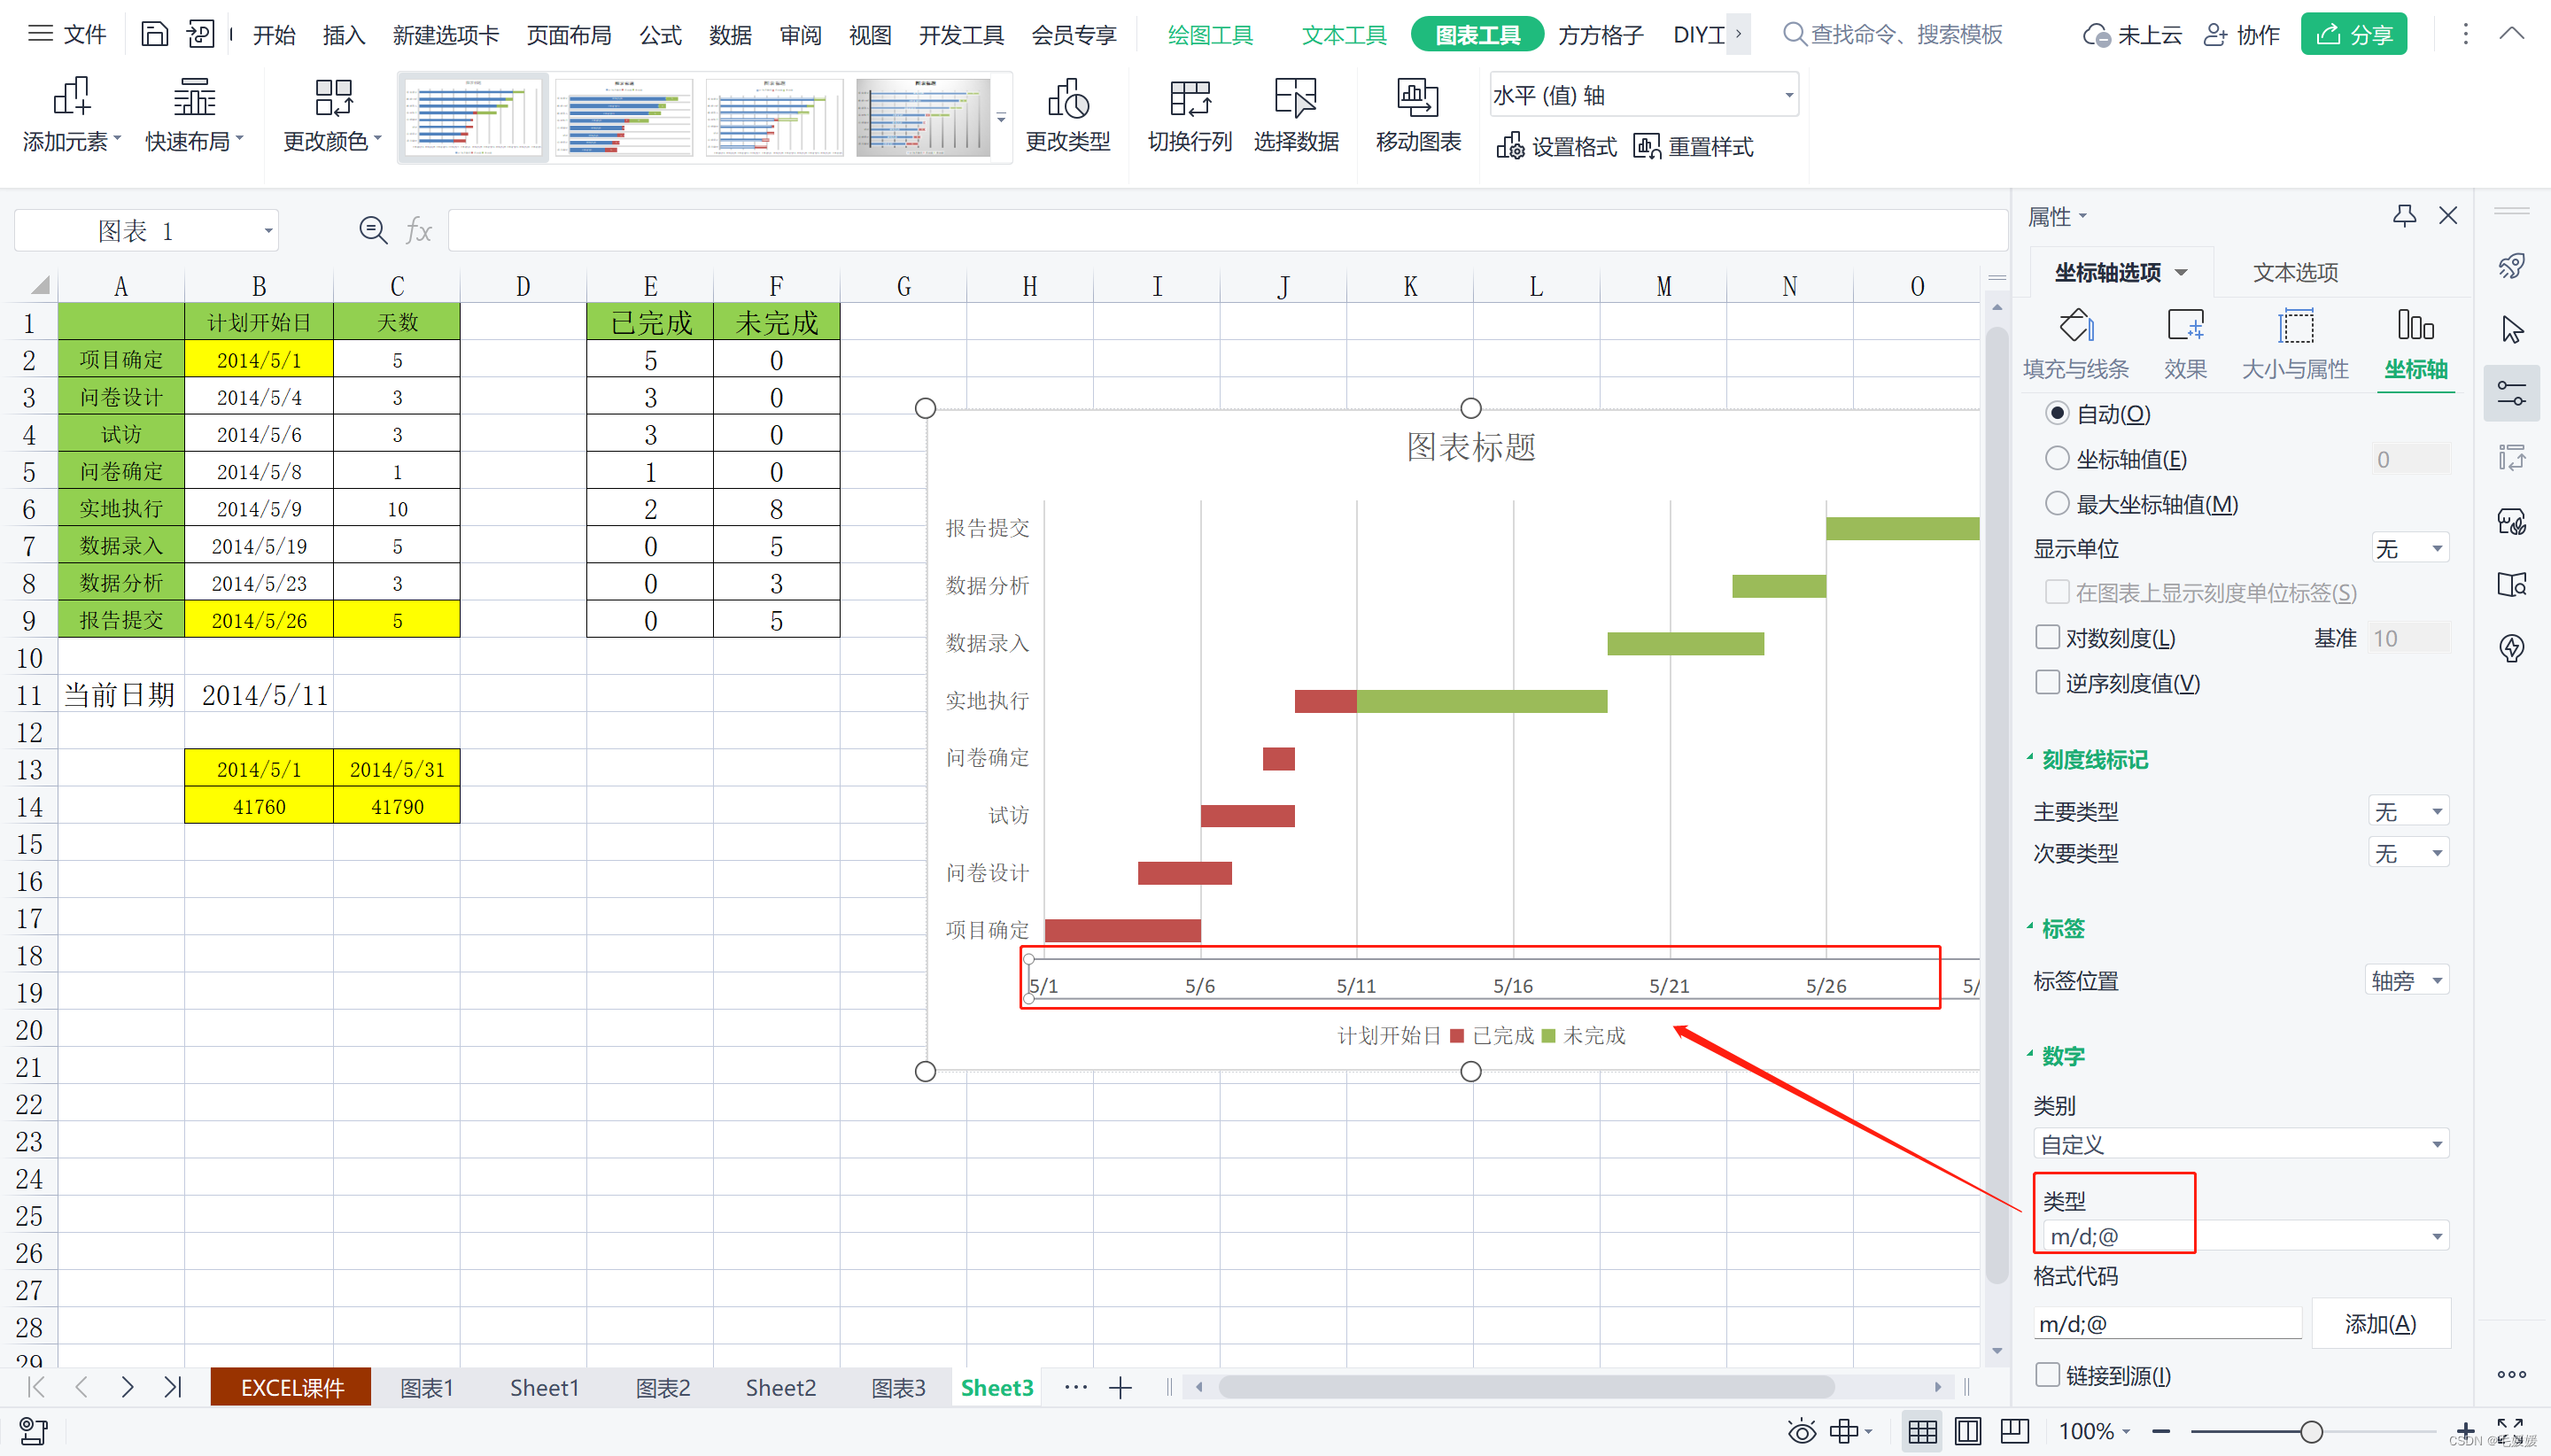2551x1456 pixels.
Task: Expand the 水平 (值) 轴 element dropdown
Action: (1788, 96)
